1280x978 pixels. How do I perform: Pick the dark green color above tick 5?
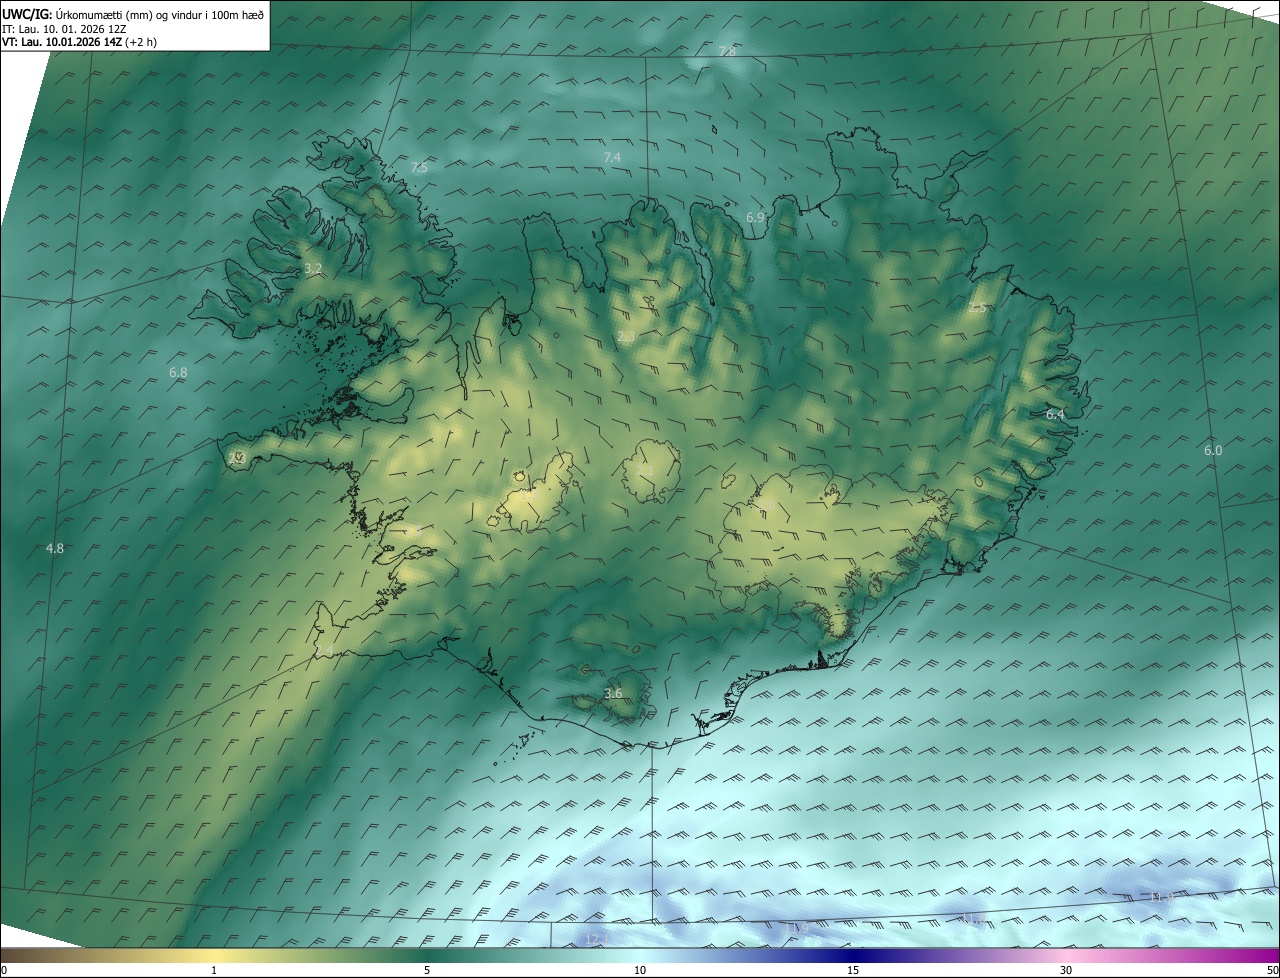coord(427,956)
